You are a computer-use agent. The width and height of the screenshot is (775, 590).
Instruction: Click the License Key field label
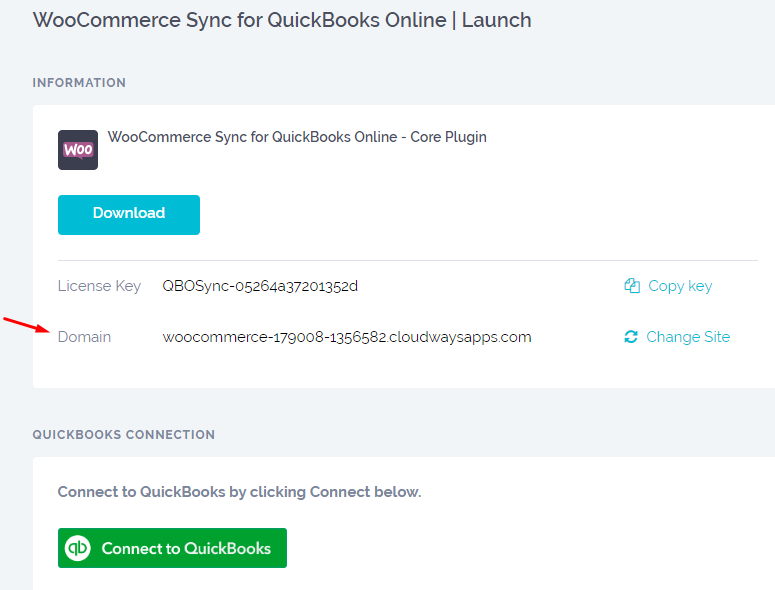click(99, 286)
